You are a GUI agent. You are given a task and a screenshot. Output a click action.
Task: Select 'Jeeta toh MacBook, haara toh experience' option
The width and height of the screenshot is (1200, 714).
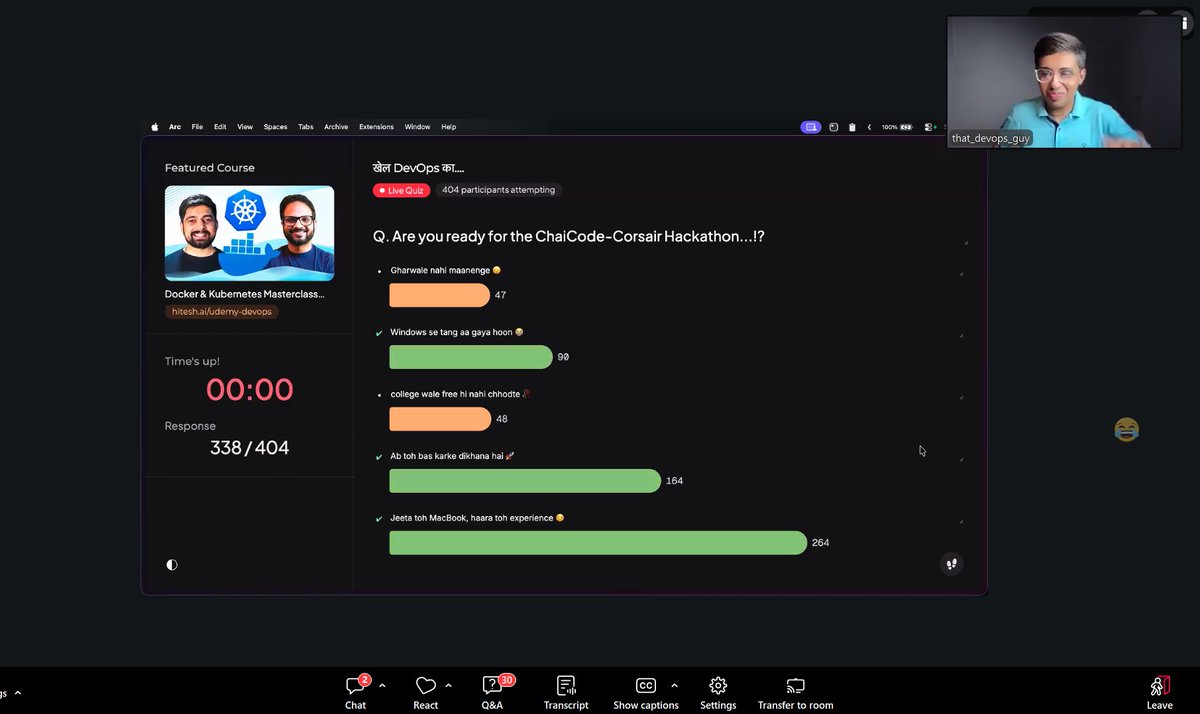pos(477,518)
